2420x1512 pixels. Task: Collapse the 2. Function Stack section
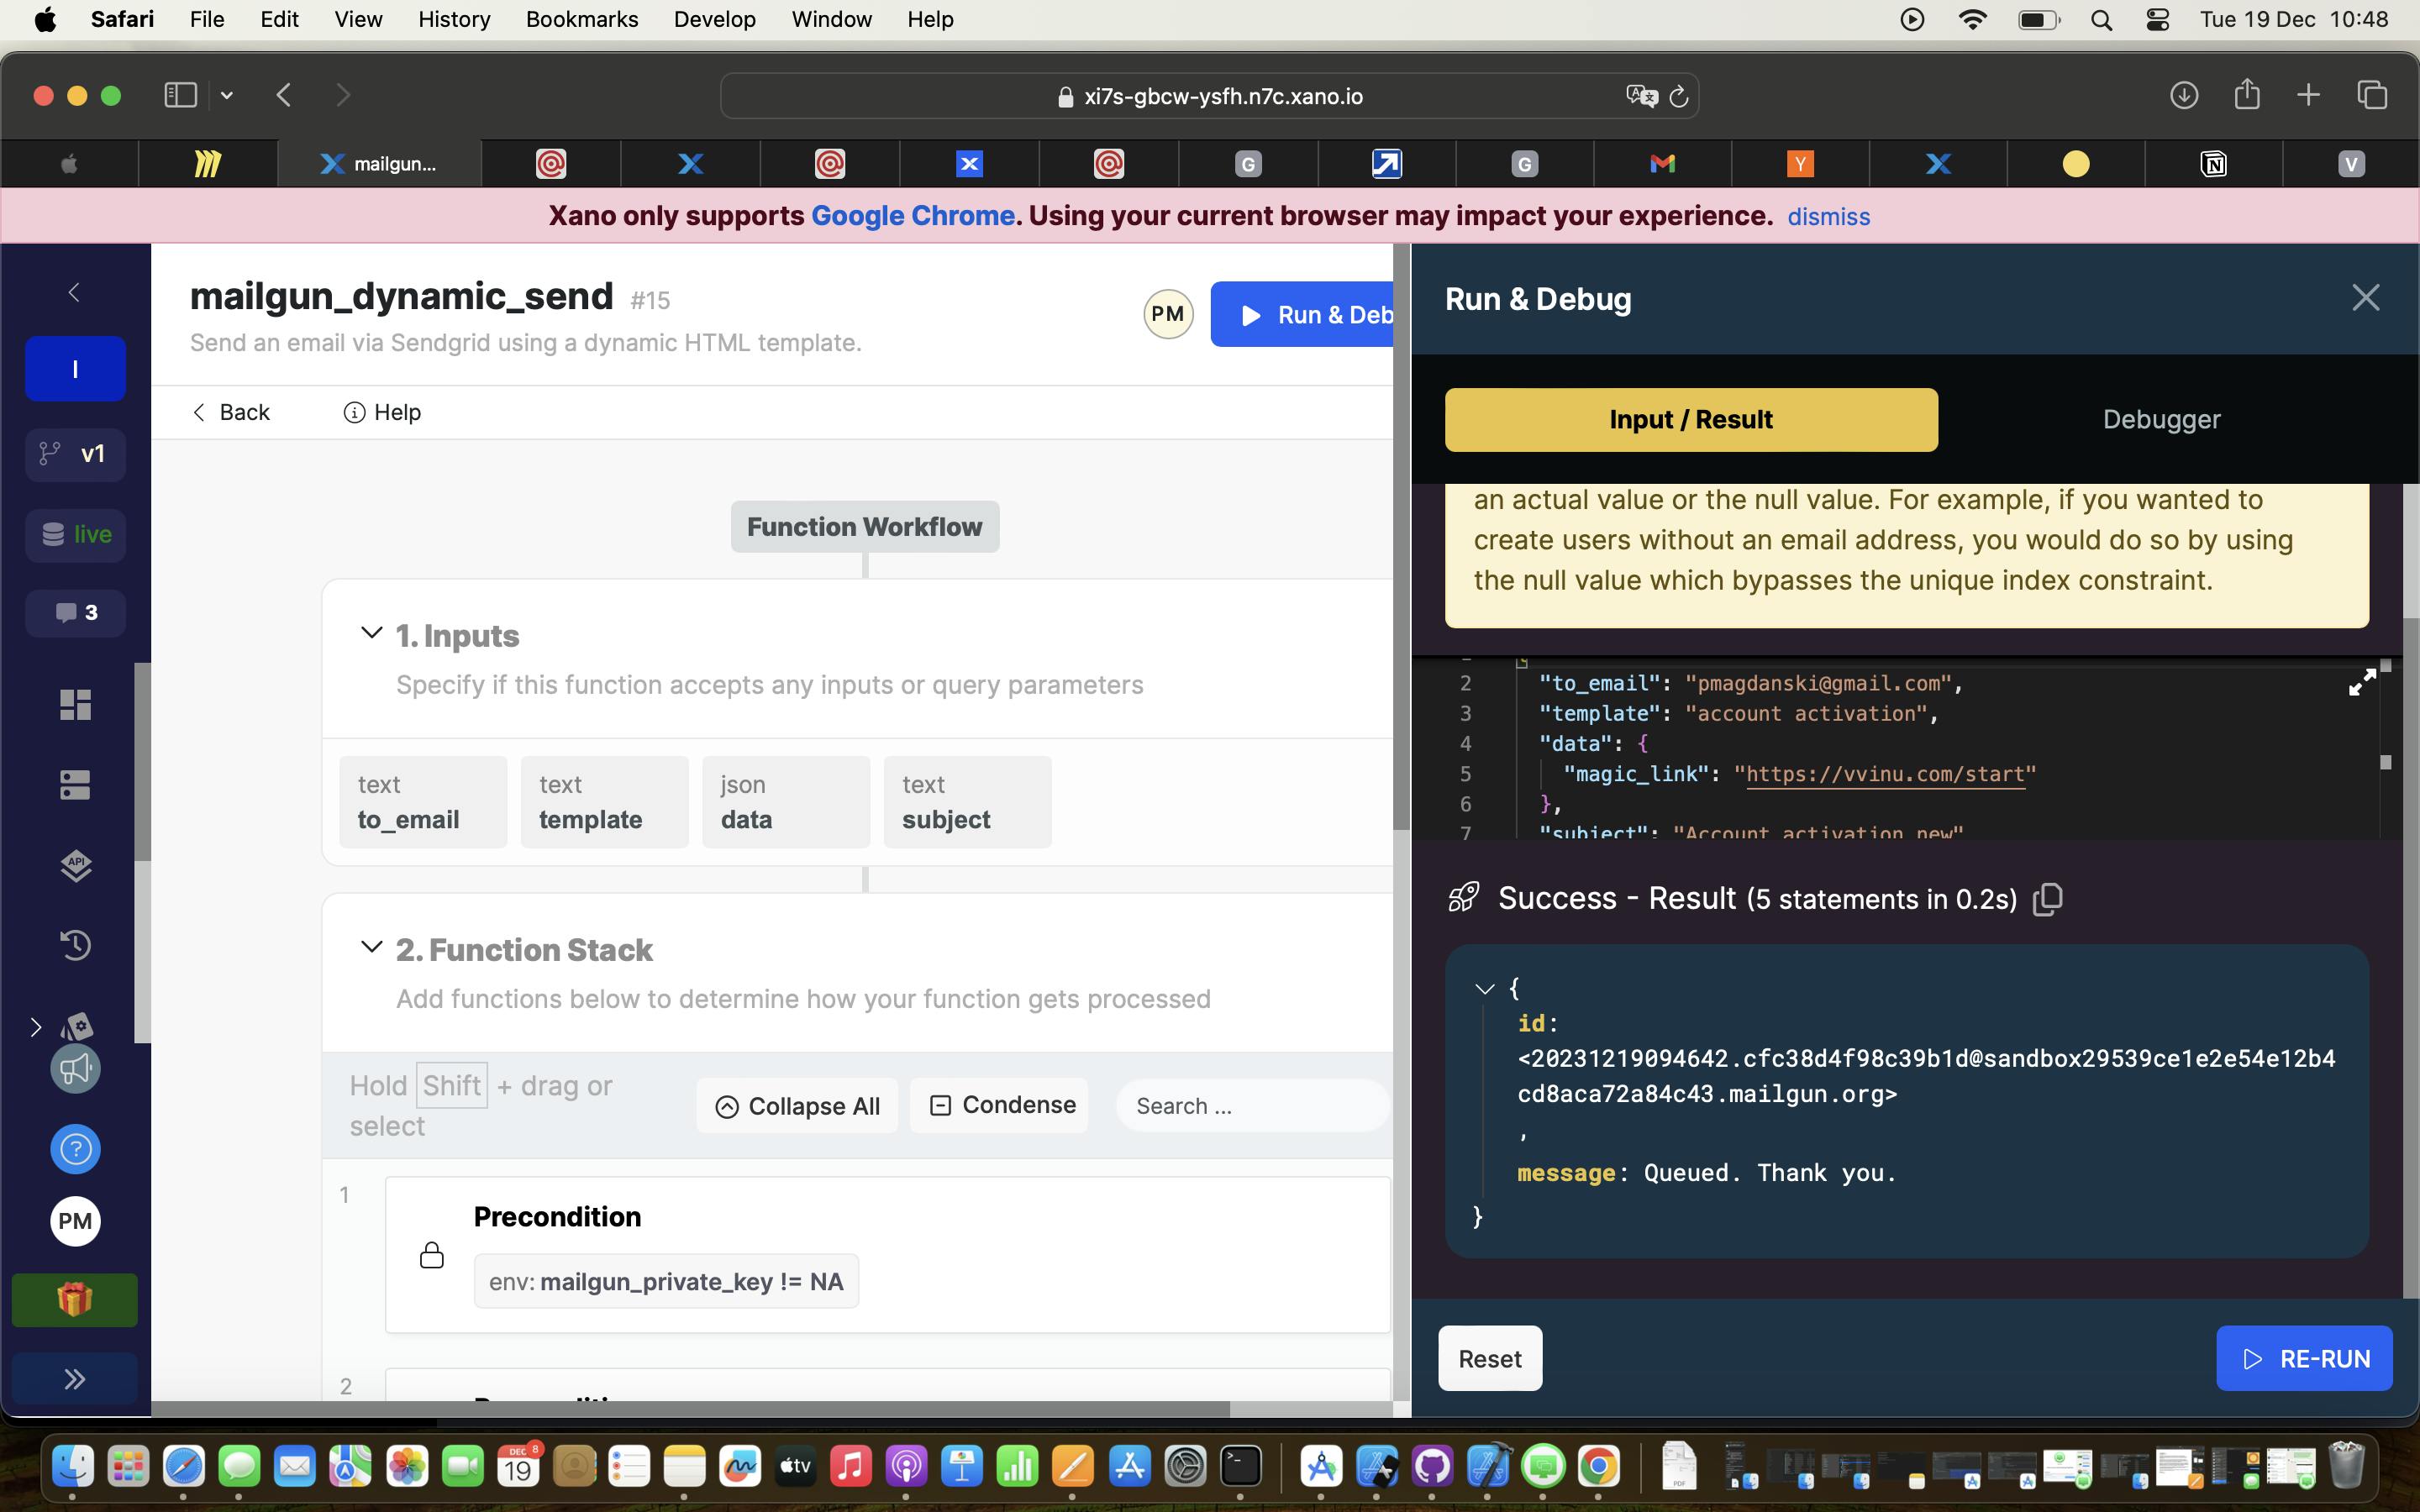point(371,948)
